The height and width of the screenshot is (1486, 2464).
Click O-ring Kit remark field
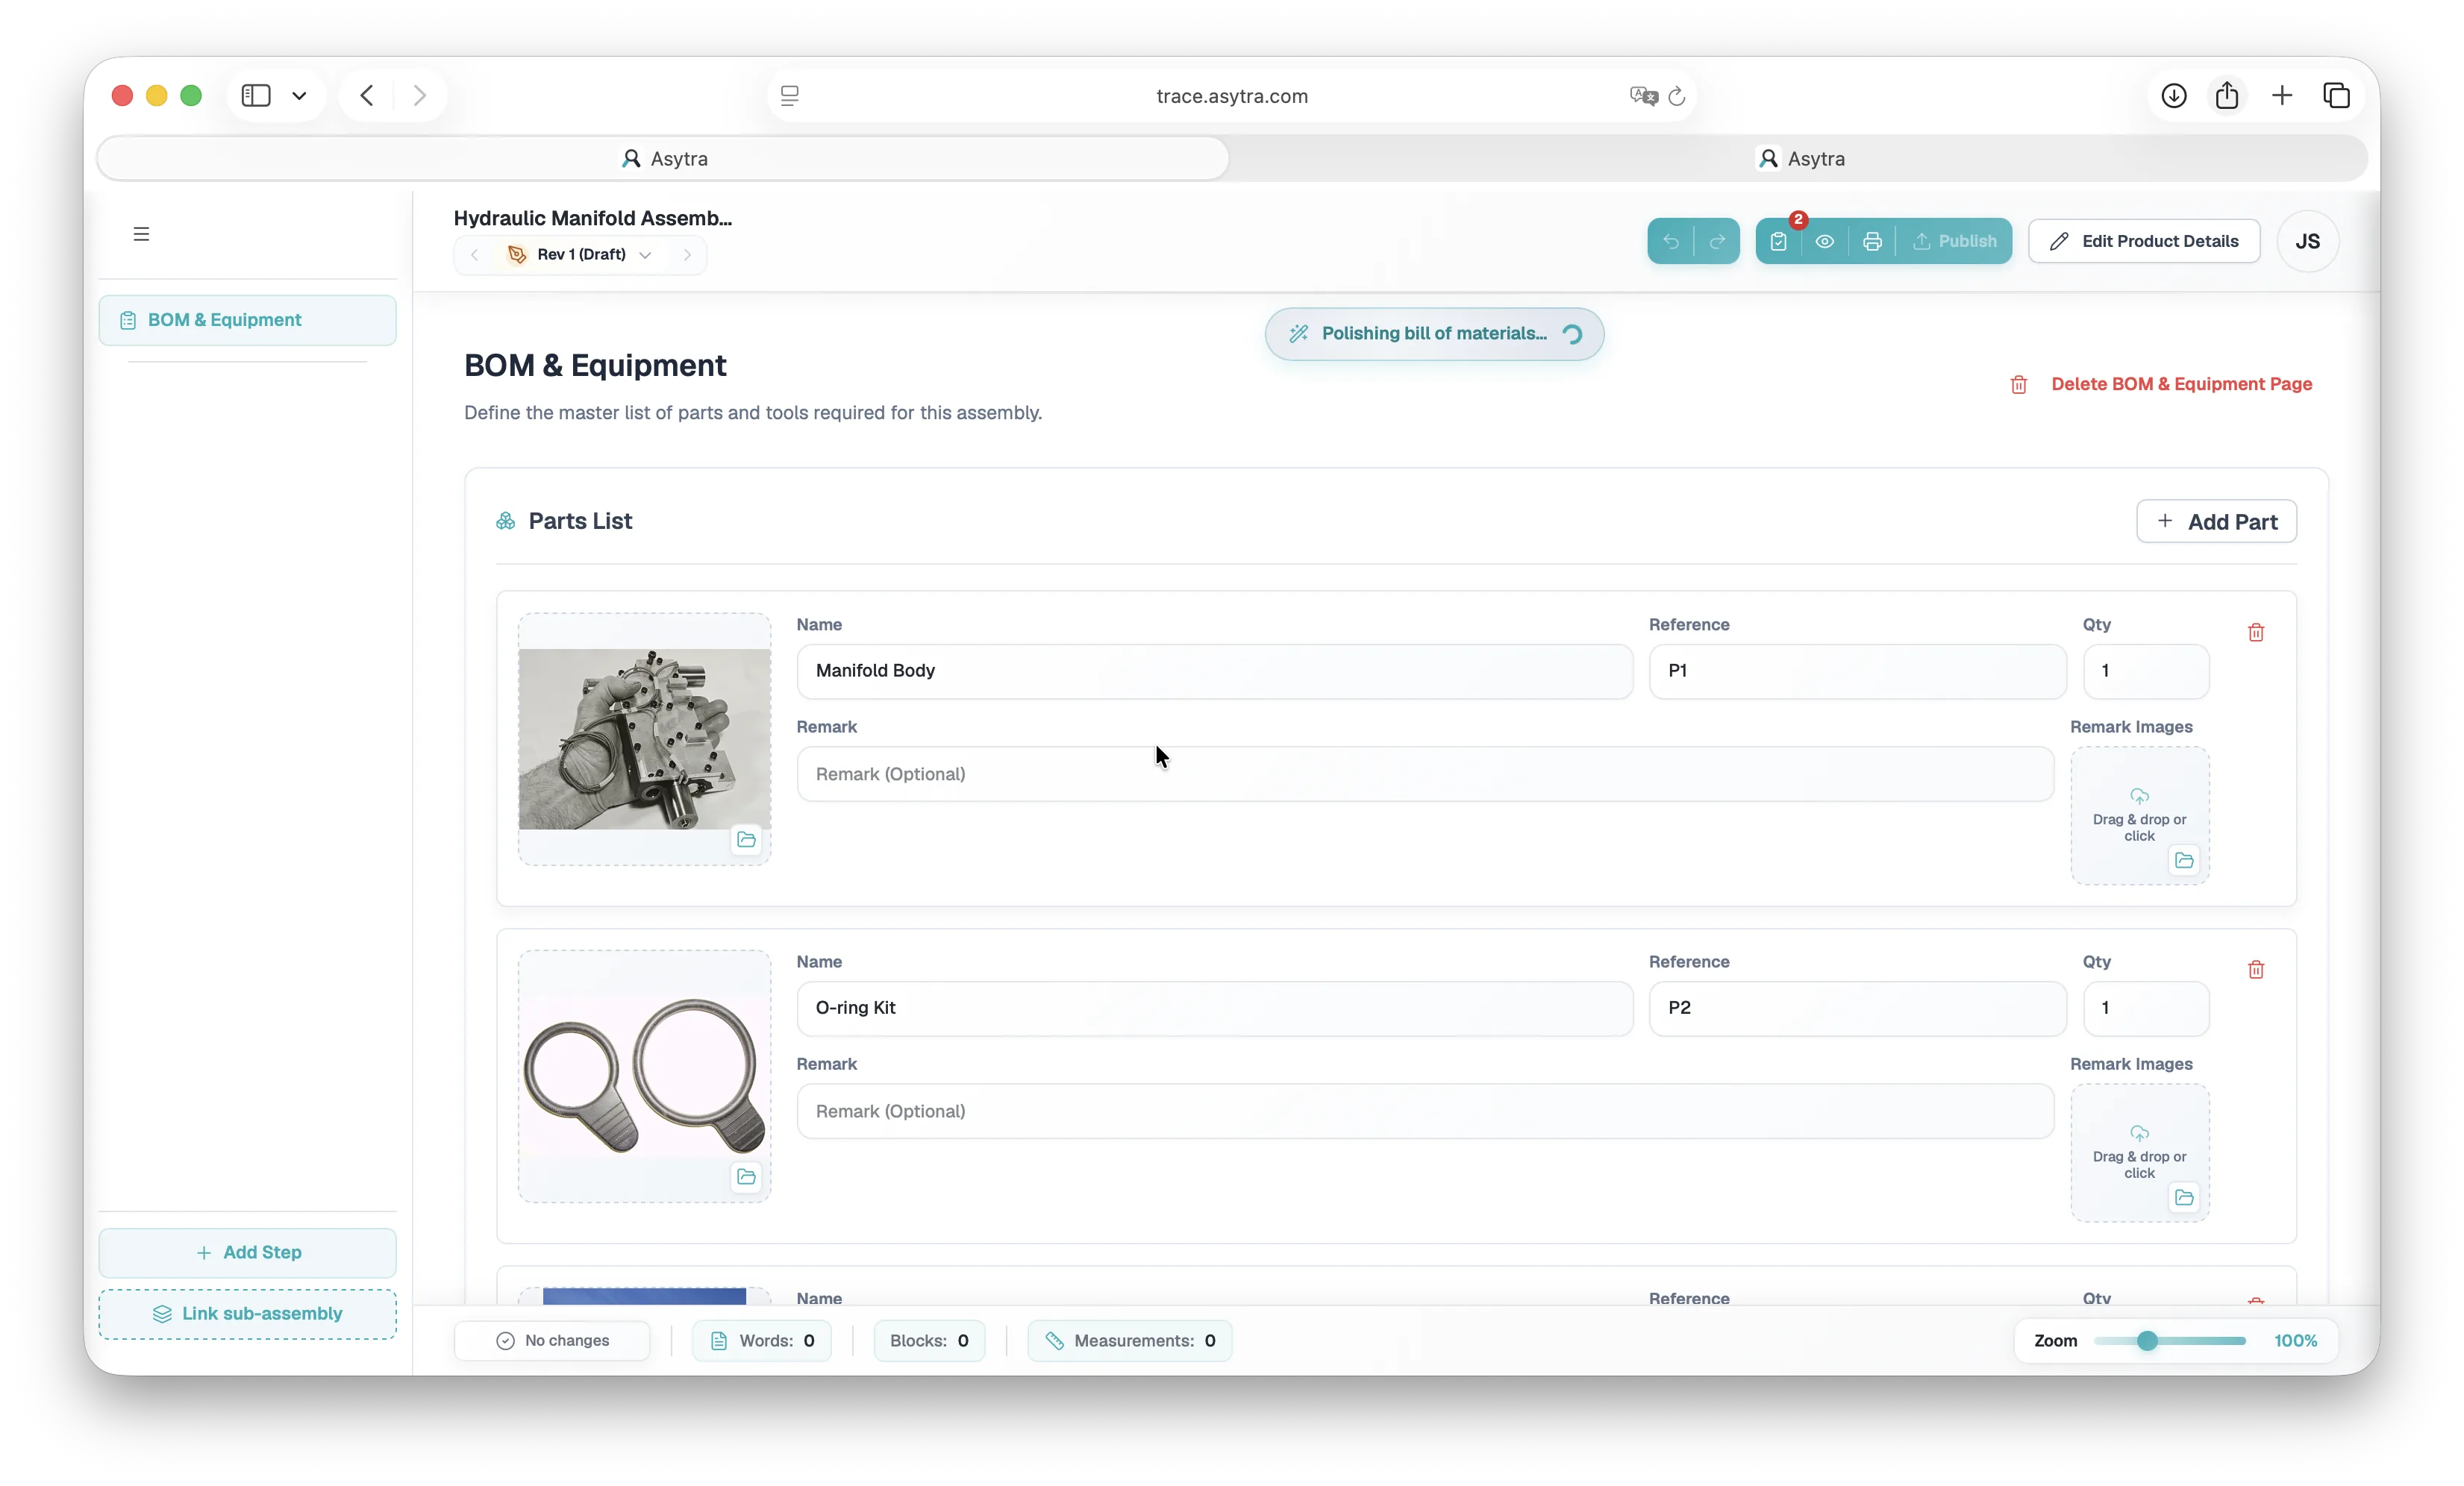(1425, 1111)
